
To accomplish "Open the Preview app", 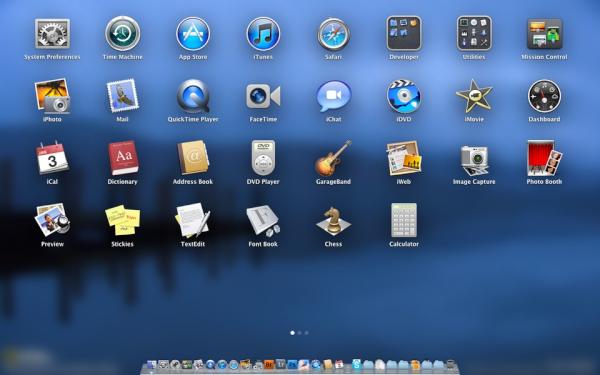I will 52,220.
